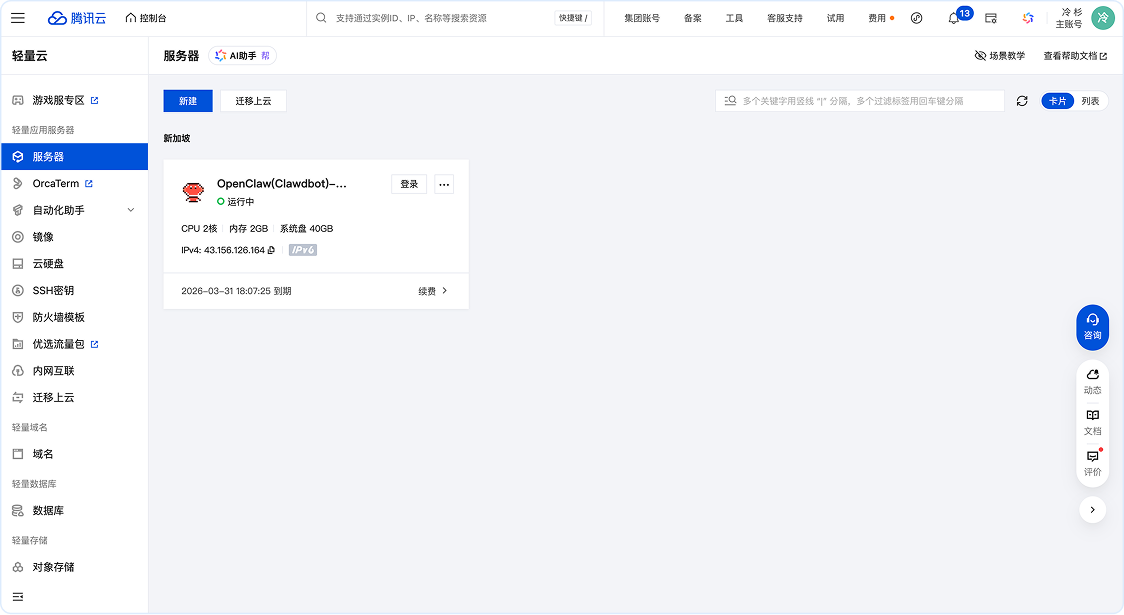
Task: Click the blue 新建 button
Action: coord(188,101)
